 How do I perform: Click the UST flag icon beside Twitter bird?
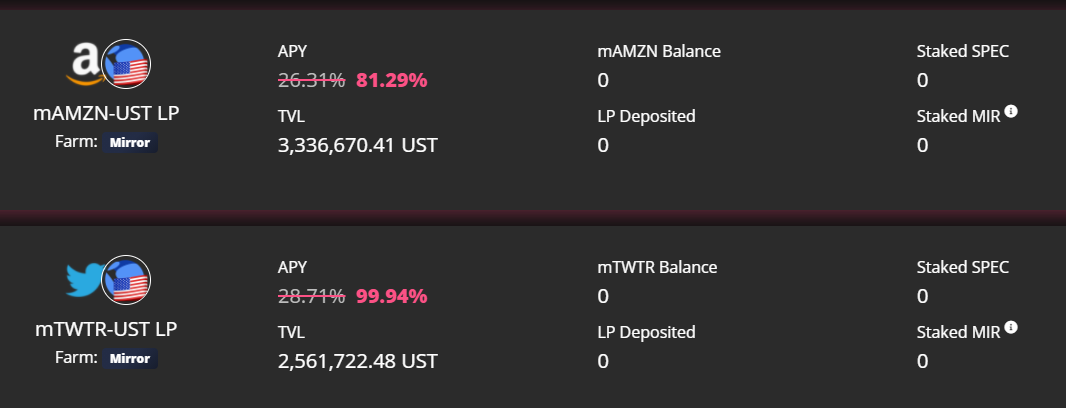(x=126, y=280)
